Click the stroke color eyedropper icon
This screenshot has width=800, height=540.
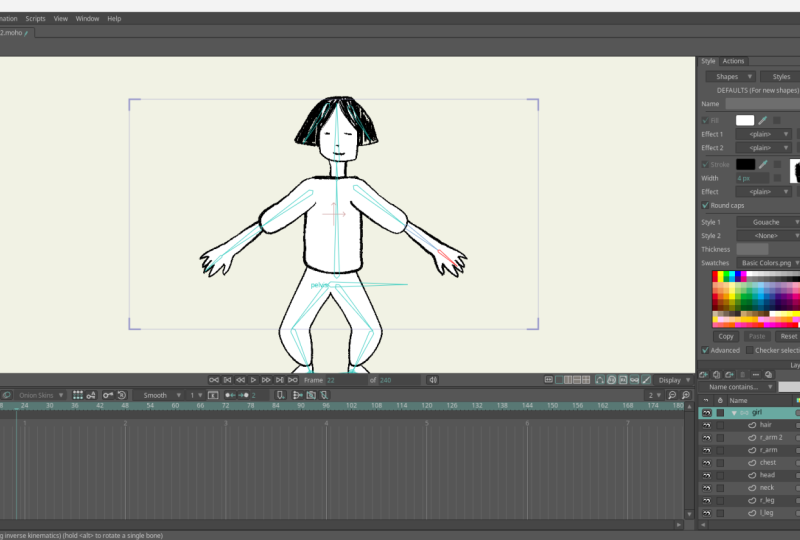pyautogui.click(x=763, y=164)
